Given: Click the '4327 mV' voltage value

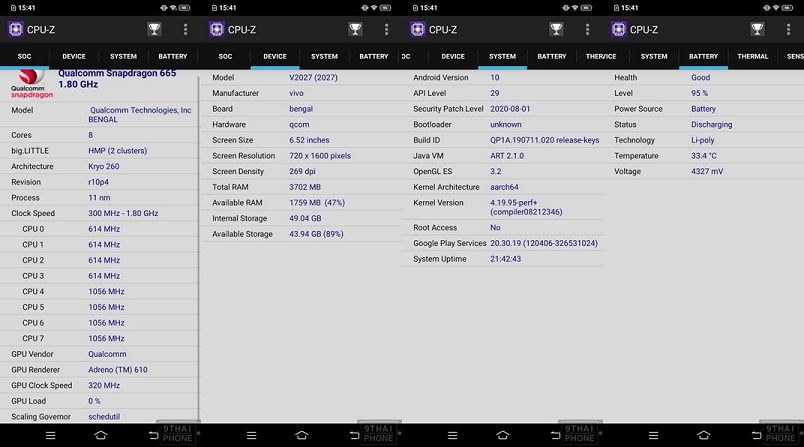Looking at the screenshot, I should 707,171.
